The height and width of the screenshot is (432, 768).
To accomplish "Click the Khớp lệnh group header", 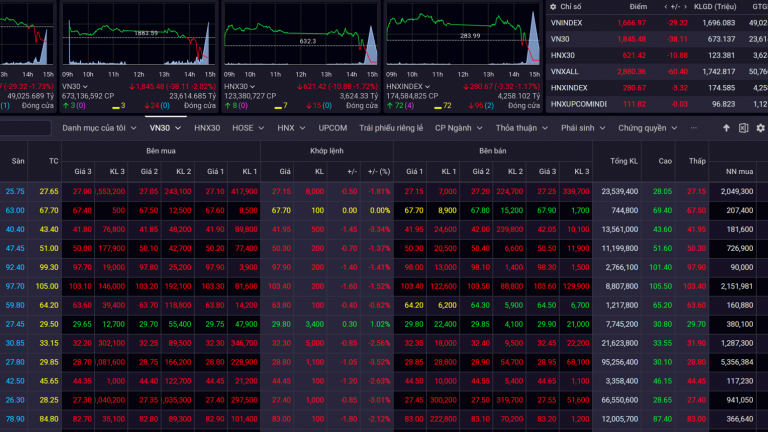I will point(327,151).
